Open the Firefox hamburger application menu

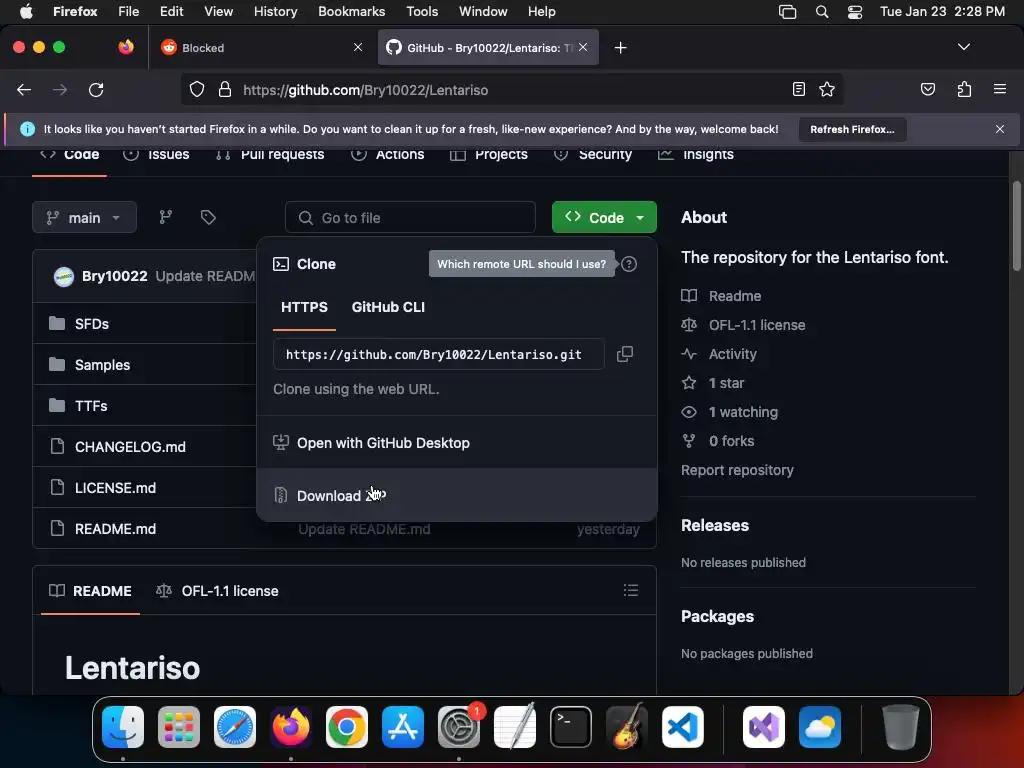pyautogui.click(x=999, y=89)
